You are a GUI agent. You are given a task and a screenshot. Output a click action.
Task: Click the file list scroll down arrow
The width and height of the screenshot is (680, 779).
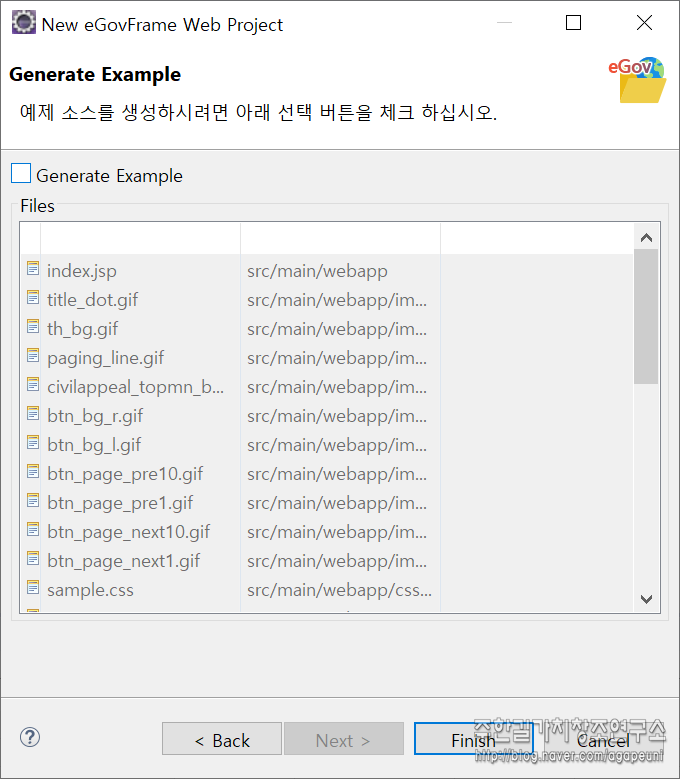pos(646,599)
